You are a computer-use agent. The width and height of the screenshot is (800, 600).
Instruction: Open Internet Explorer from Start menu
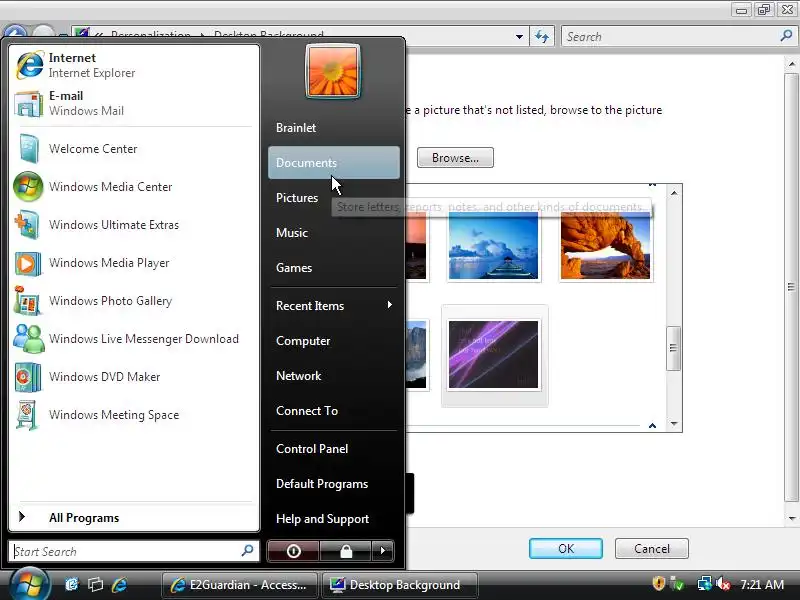pos(134,65)
